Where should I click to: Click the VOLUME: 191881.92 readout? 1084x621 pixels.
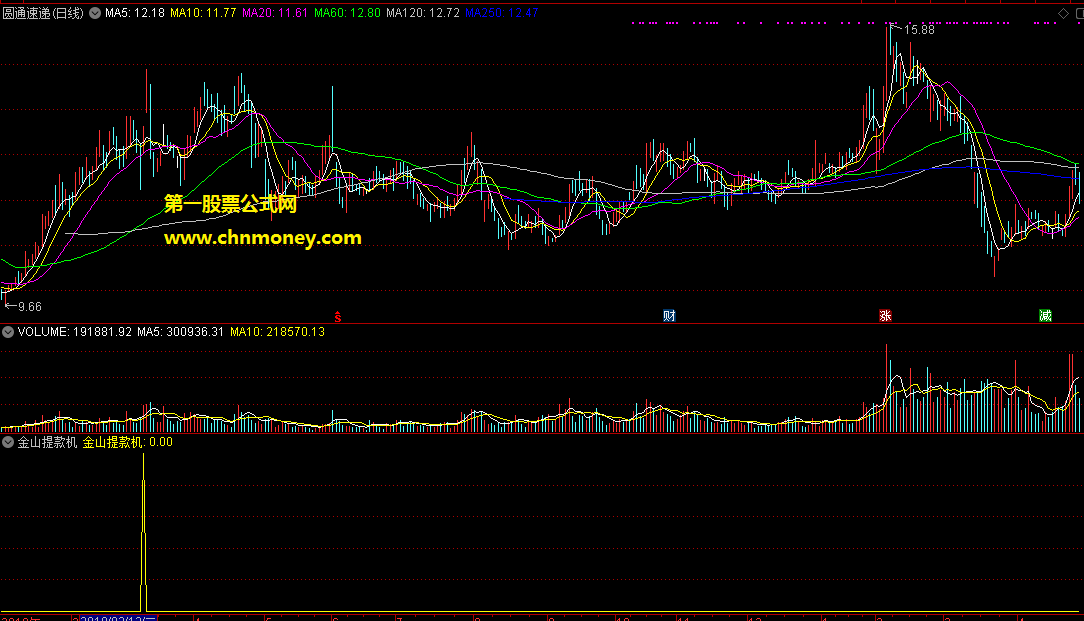tap(75, 332)
